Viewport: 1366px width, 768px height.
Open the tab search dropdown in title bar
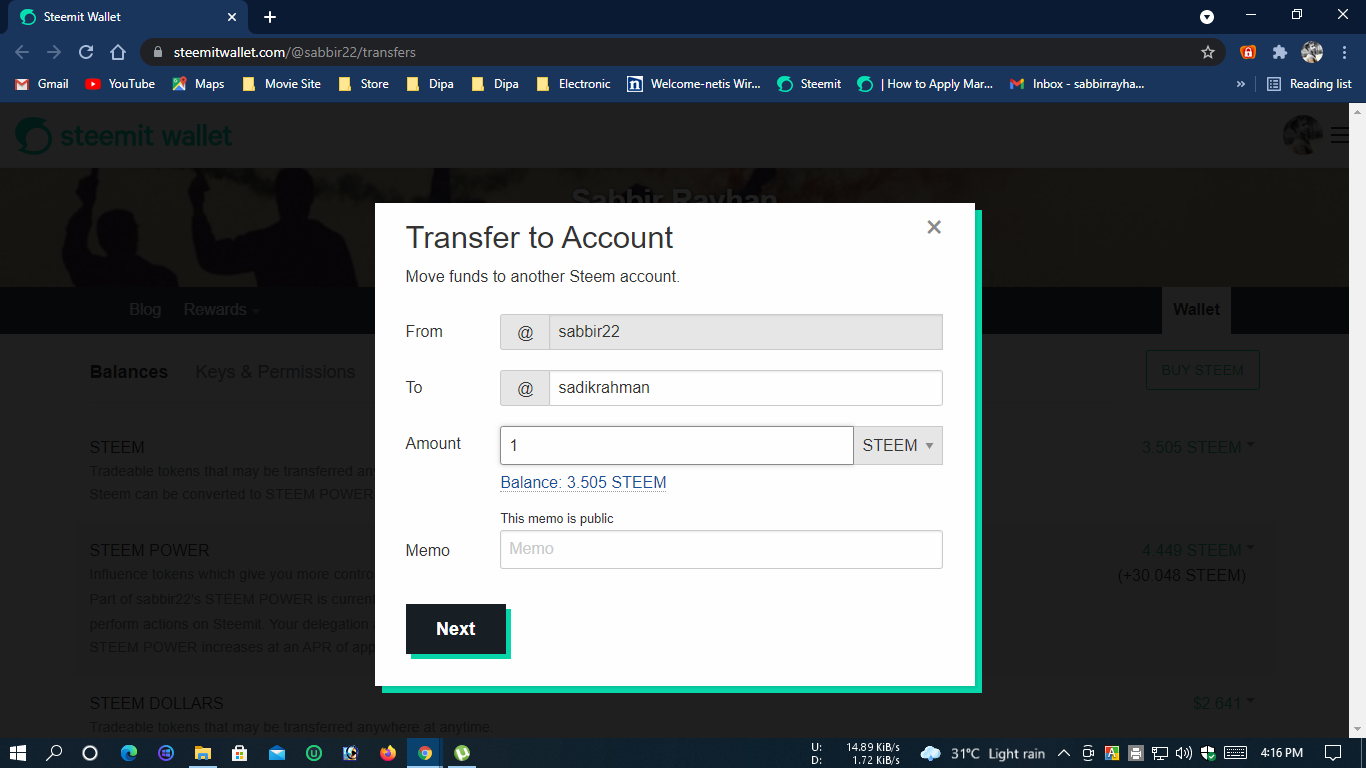pos(1207,17)
